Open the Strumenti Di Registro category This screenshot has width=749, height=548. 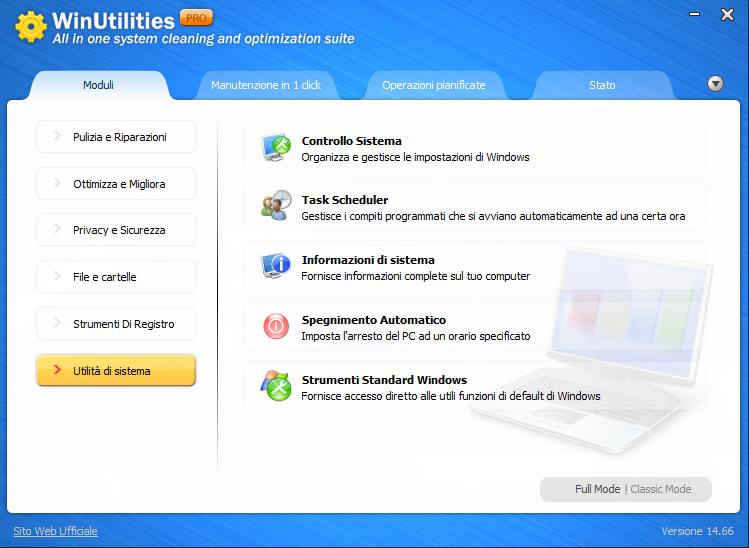116,323
